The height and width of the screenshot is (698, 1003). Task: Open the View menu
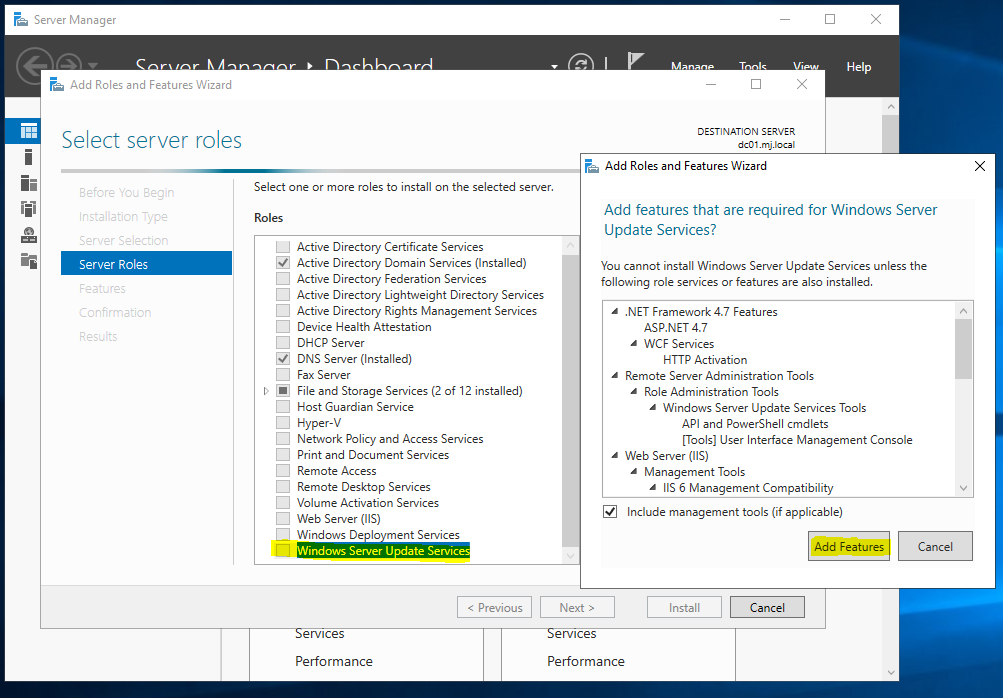point(805,65)
